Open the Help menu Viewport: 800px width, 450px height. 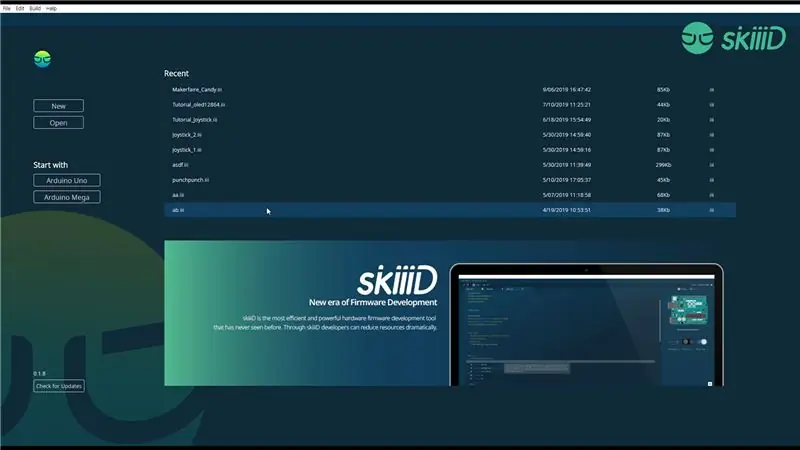pyautogui.click(x=52, y=8)
